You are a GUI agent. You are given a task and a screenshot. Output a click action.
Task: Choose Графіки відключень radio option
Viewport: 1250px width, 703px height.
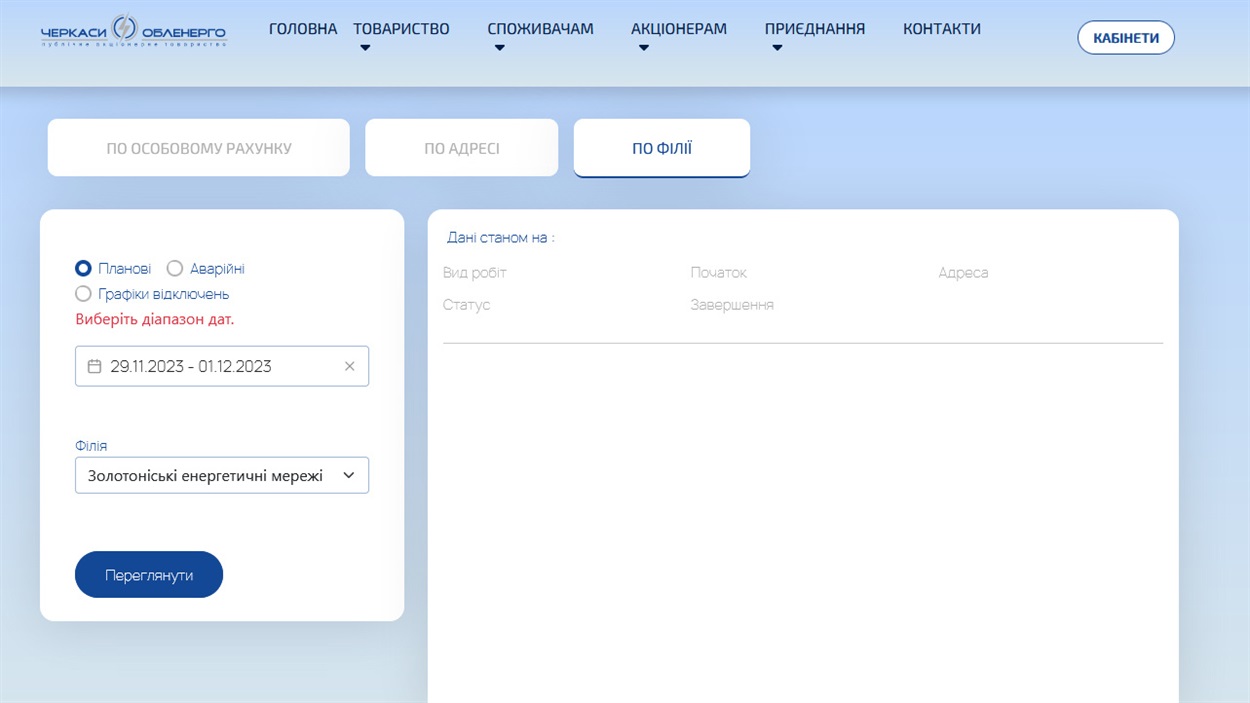(84, 294)
